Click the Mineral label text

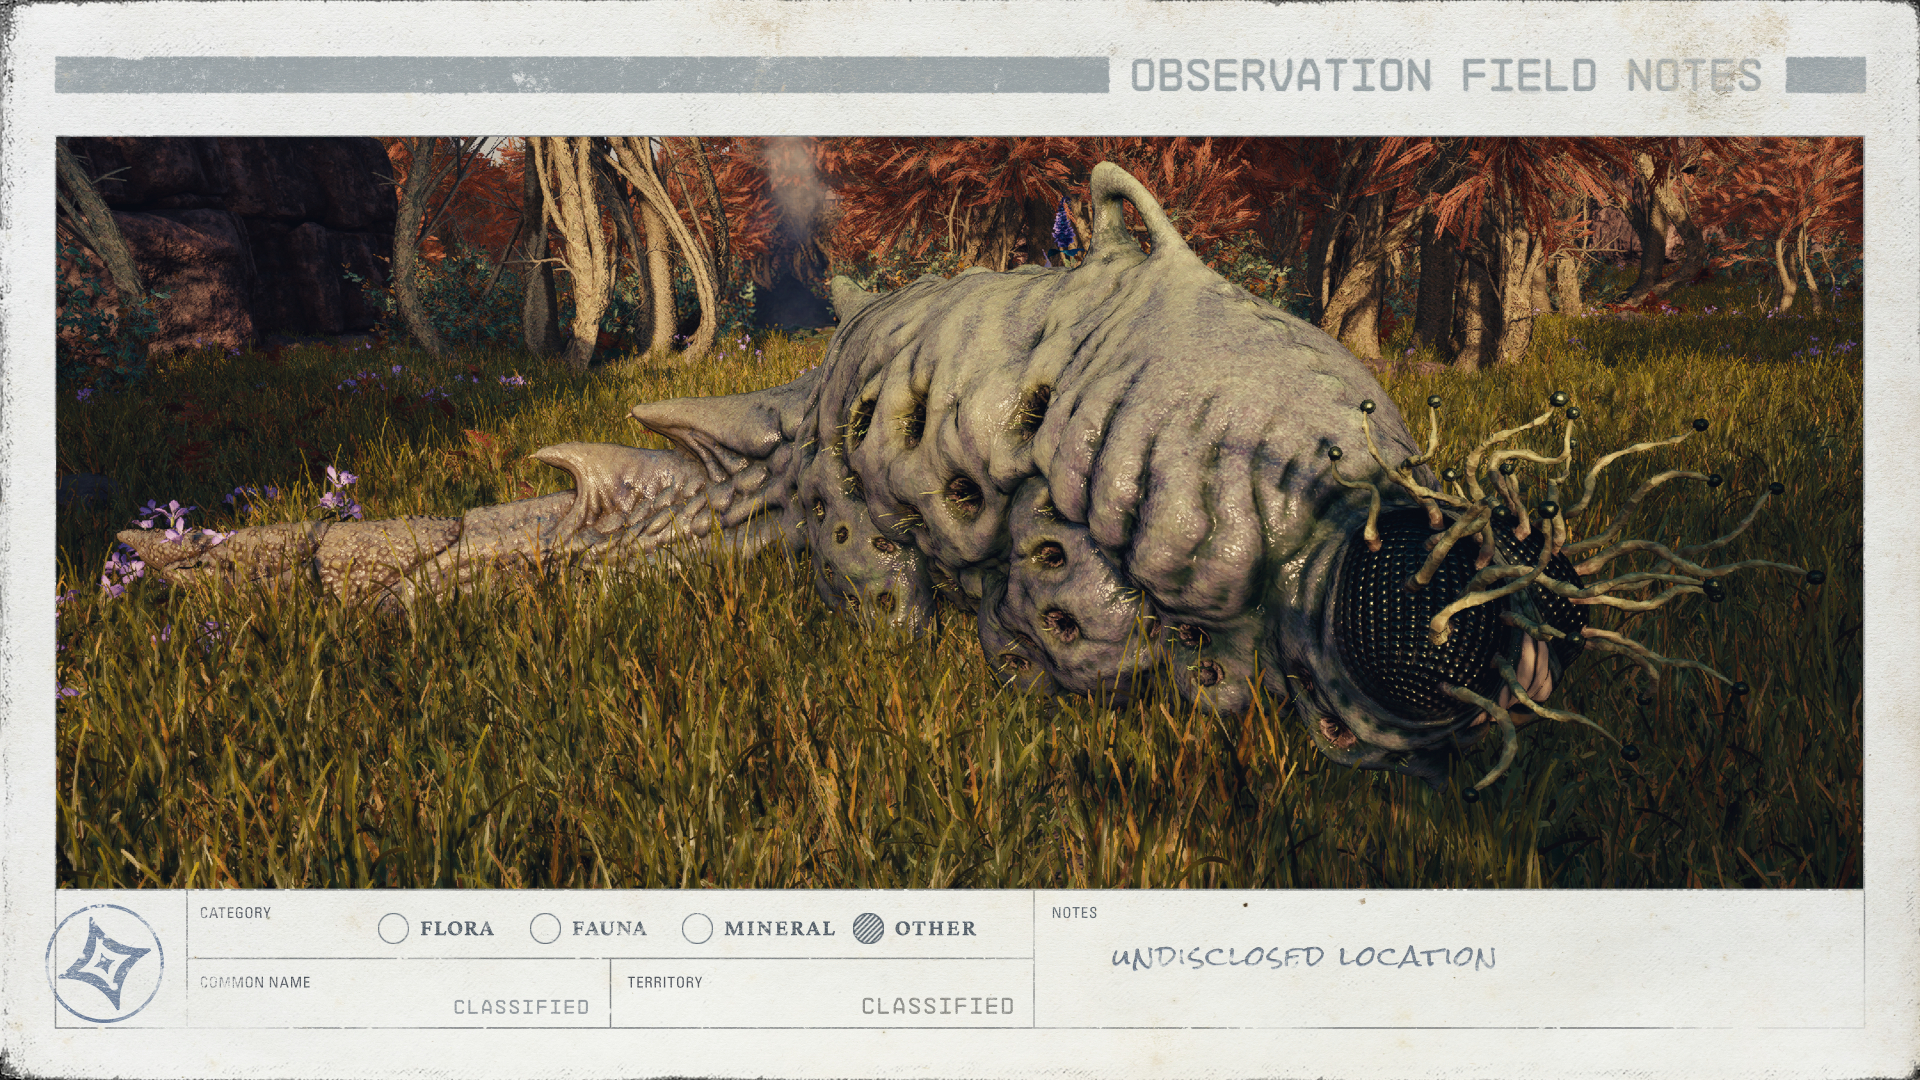coord(779,929)
